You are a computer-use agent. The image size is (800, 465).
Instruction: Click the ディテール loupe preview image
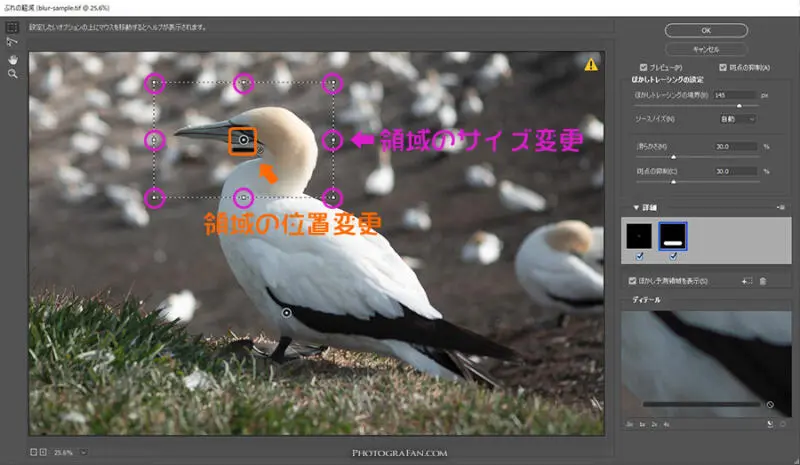coord(706,363)
